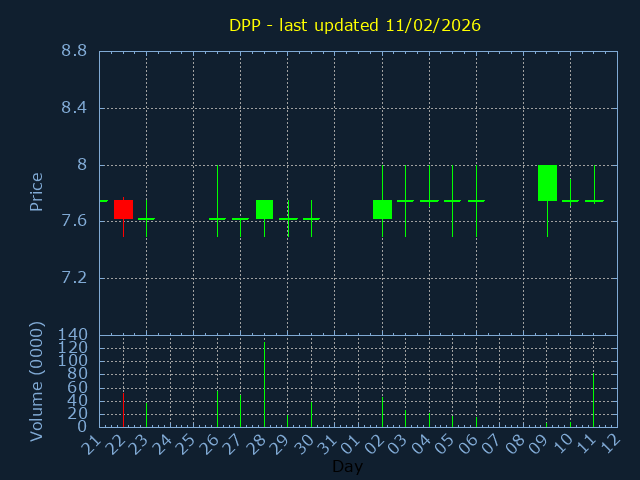This screenshot has height=480, width=640.
Task: Click the 'Price' y-axis label
Action: (37, 192)
